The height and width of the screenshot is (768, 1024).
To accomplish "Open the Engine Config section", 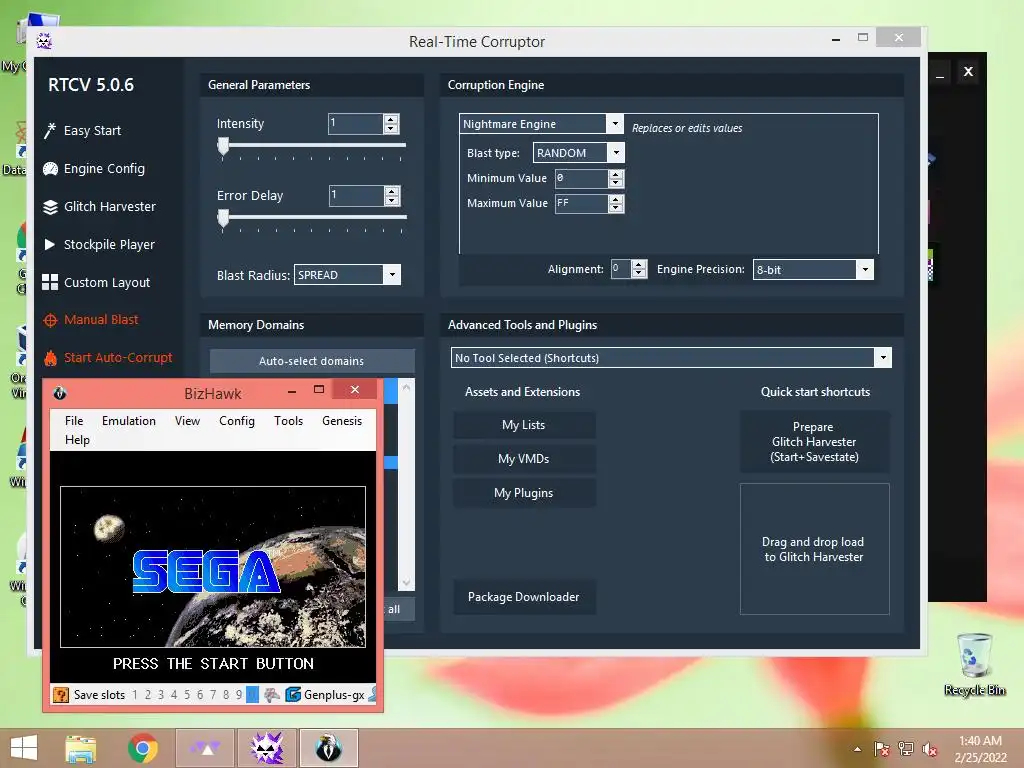I will [94, 168].
